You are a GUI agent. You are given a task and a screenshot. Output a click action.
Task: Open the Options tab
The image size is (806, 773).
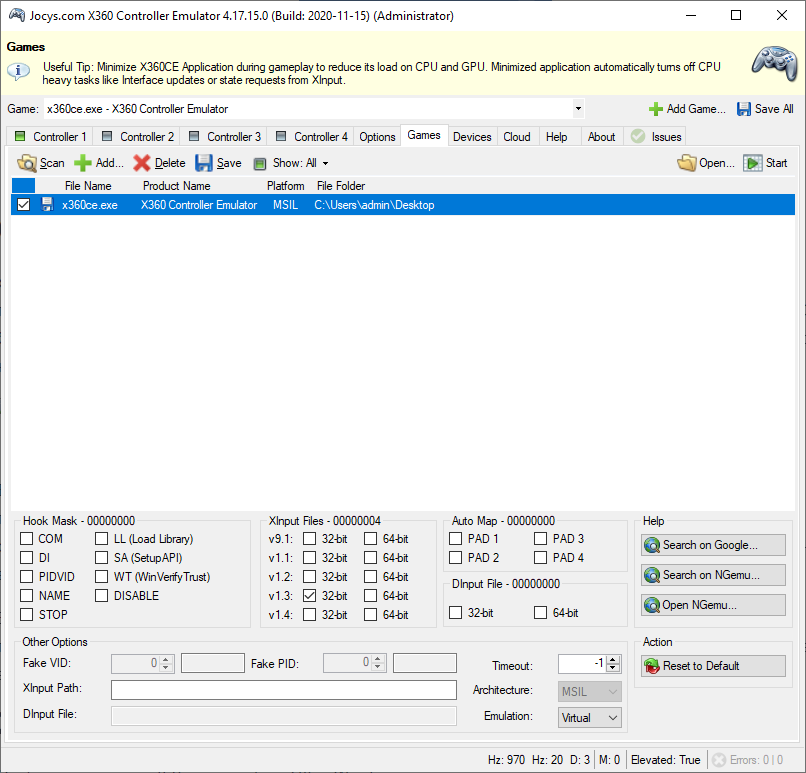[x=377, y=137]
